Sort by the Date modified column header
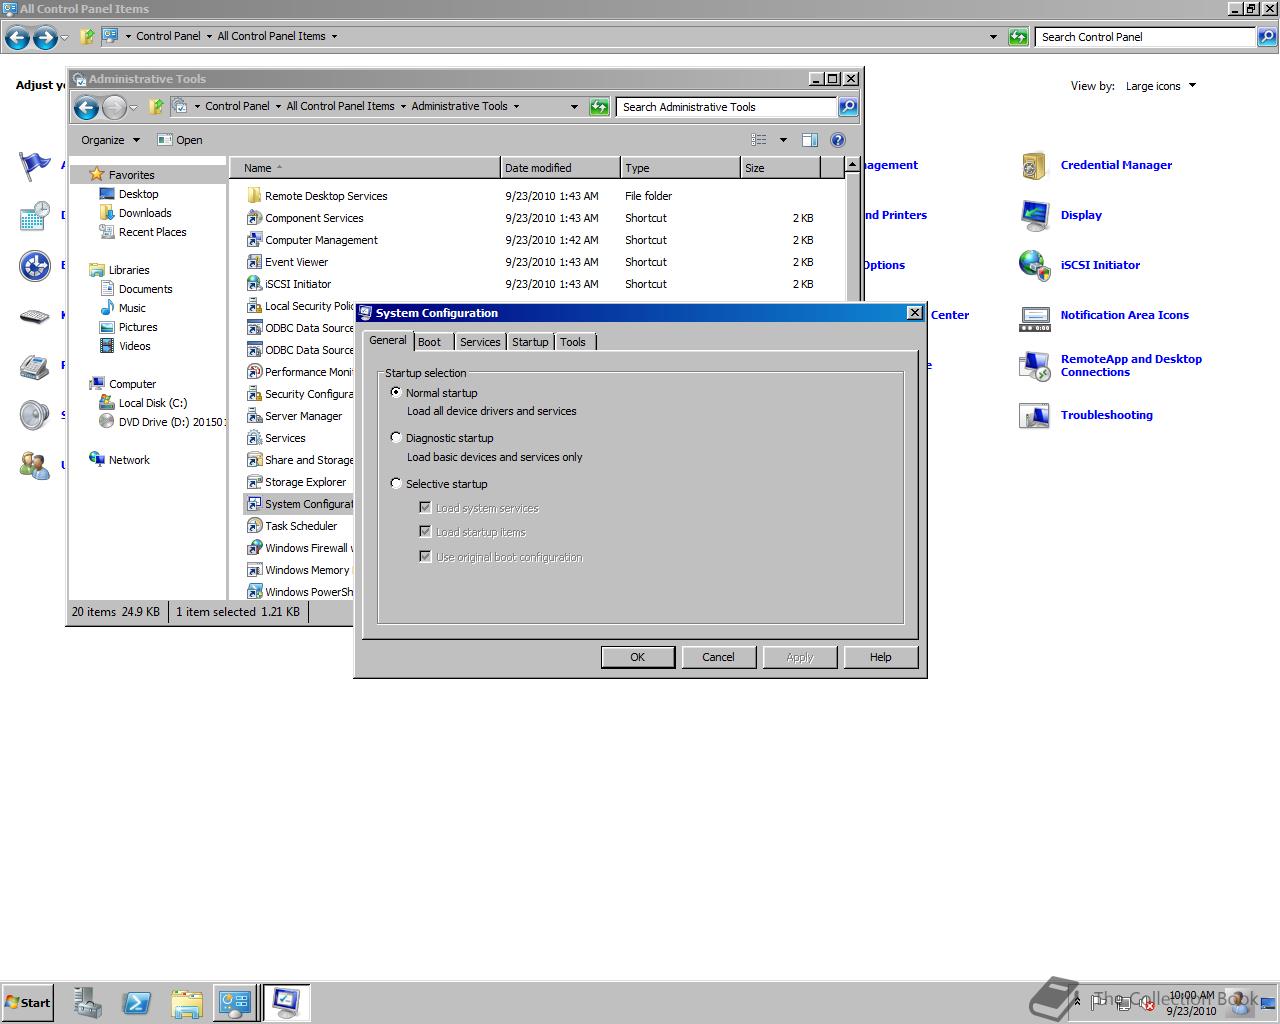Viewport: 1280px width, 1024px height. click(x=560, y=168)
